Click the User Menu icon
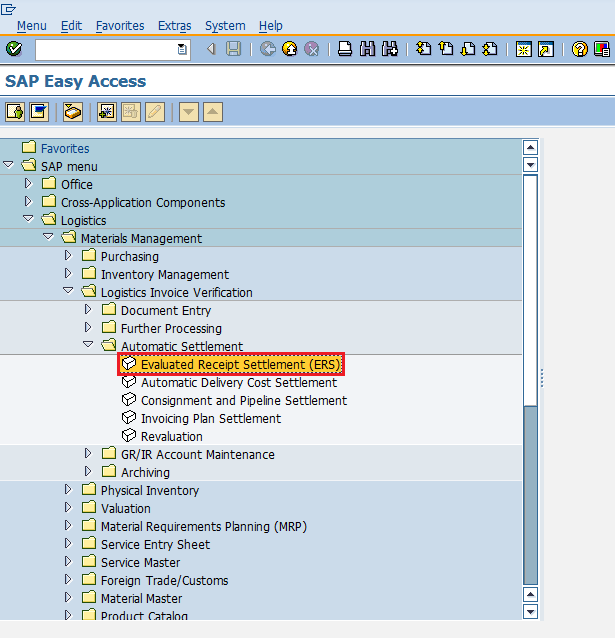The width and height of the screenshot is (615, 638). [15, 112]
